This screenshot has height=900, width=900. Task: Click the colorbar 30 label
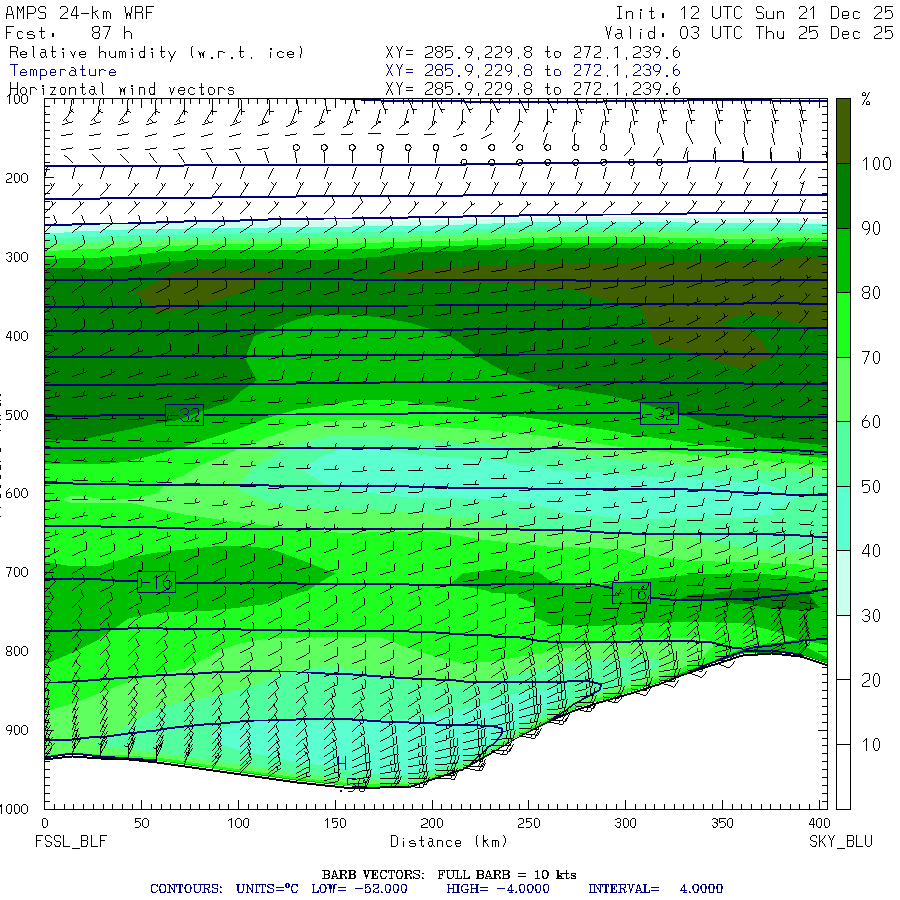871,616
